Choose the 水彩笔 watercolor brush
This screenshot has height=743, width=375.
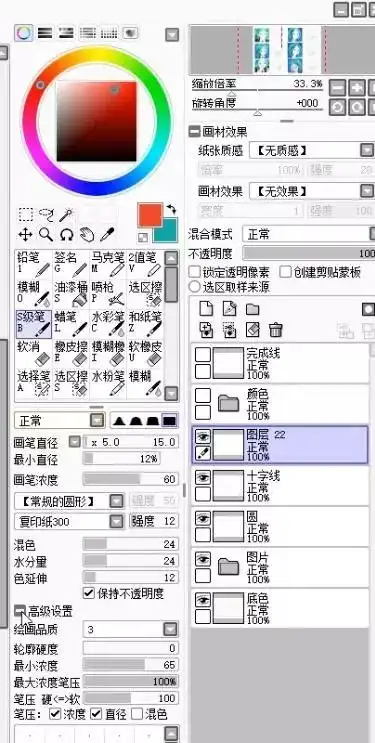coord(108,323)
